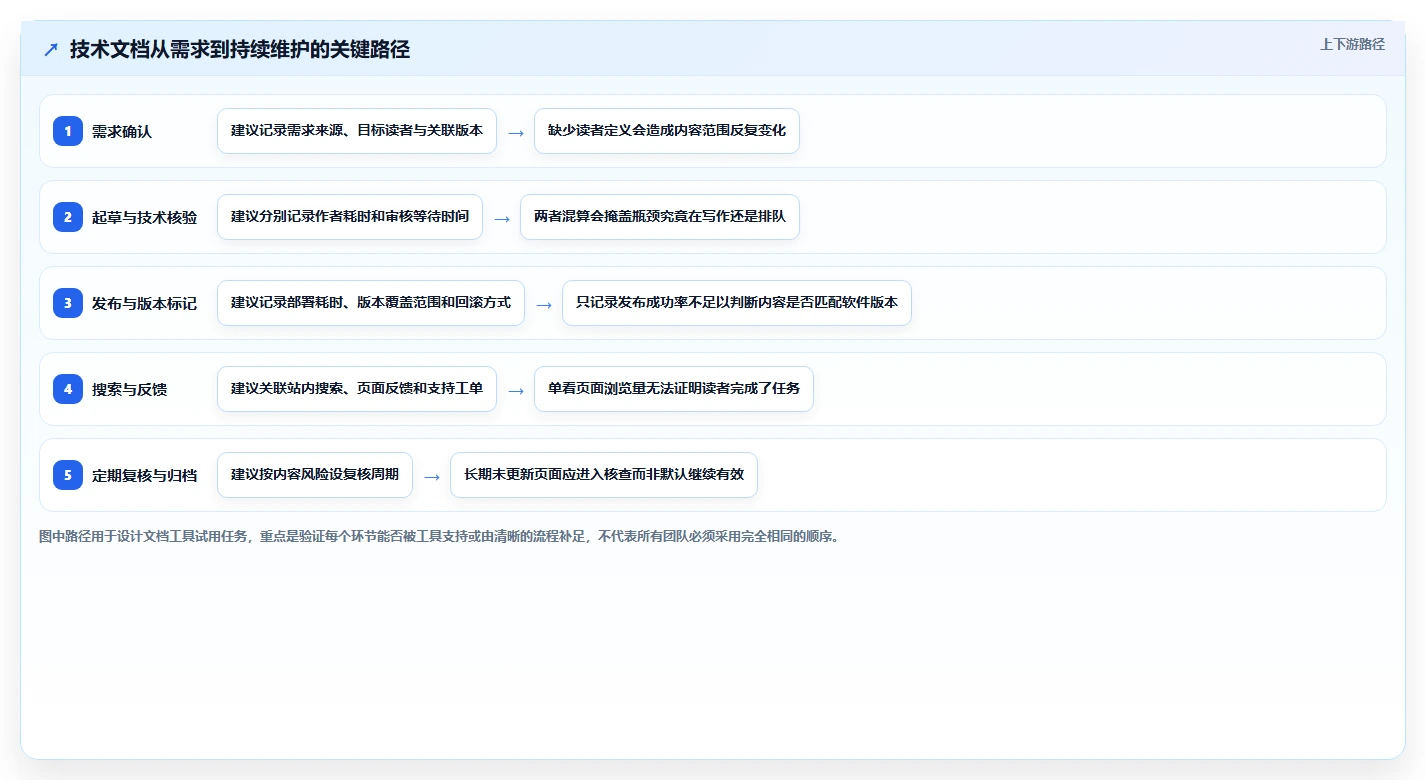Viewport: 1426px width, 780px height.
Task: Click step badge number 1
Action: [x=68, y=131]
